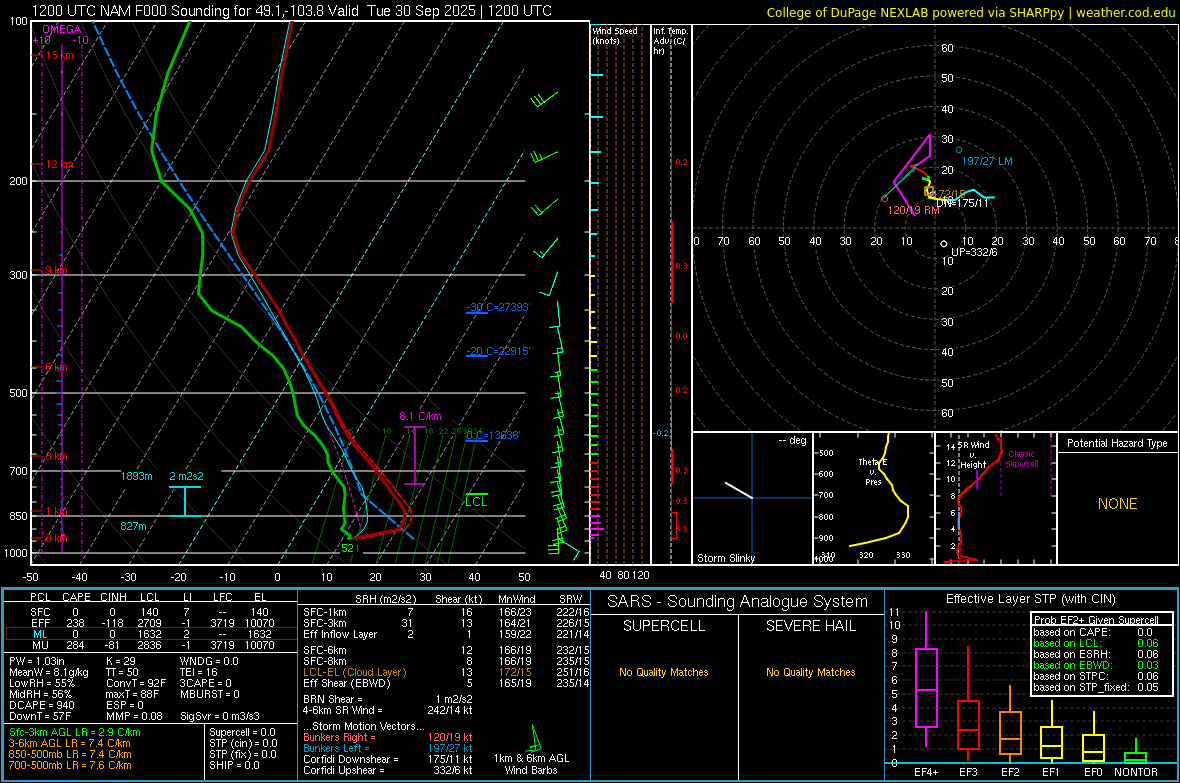Click the Storm Slinky panel label
This screenshot has height=783, width=1180.
pos(726,558)
